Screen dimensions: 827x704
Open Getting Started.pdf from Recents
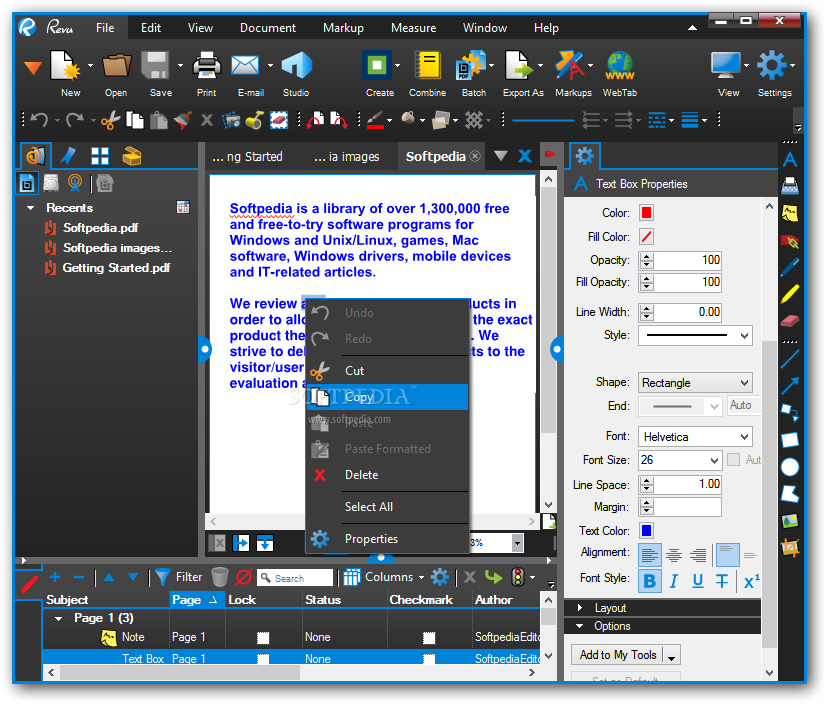coord(116,268)
